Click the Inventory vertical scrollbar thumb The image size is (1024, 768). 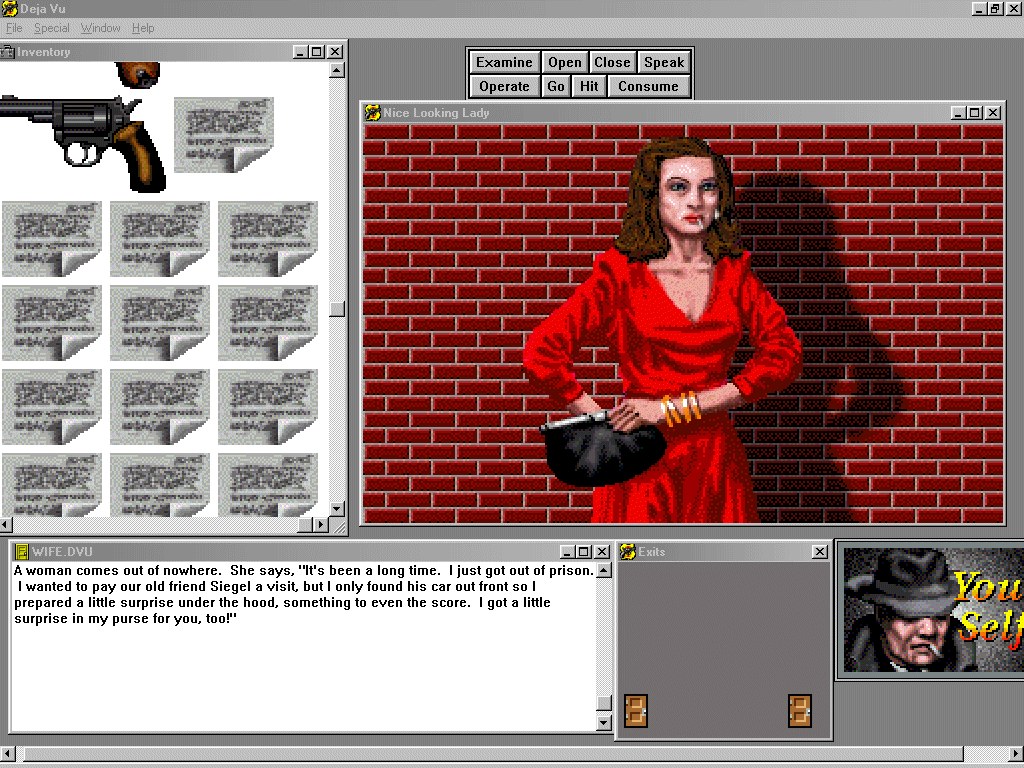337,309
